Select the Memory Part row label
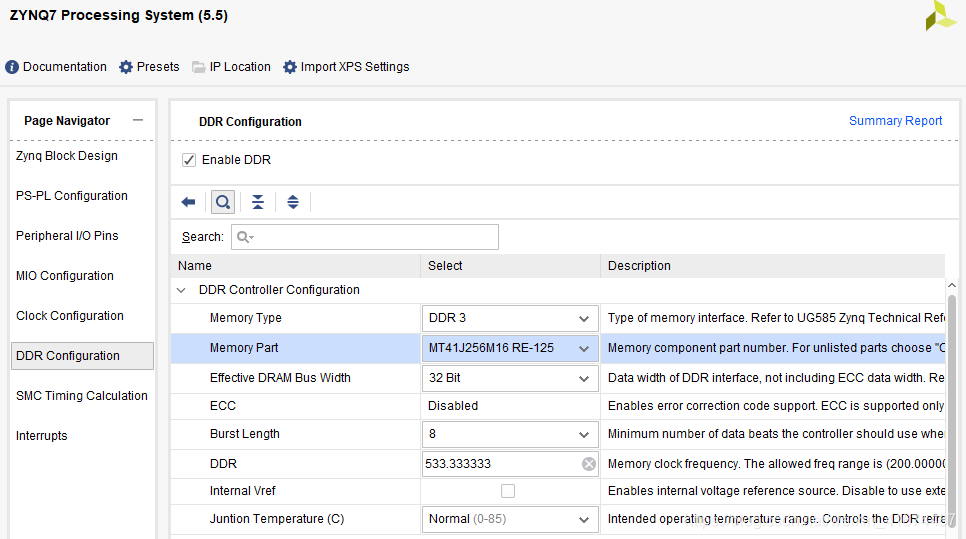Screen dimensions: 966x539 244,348
